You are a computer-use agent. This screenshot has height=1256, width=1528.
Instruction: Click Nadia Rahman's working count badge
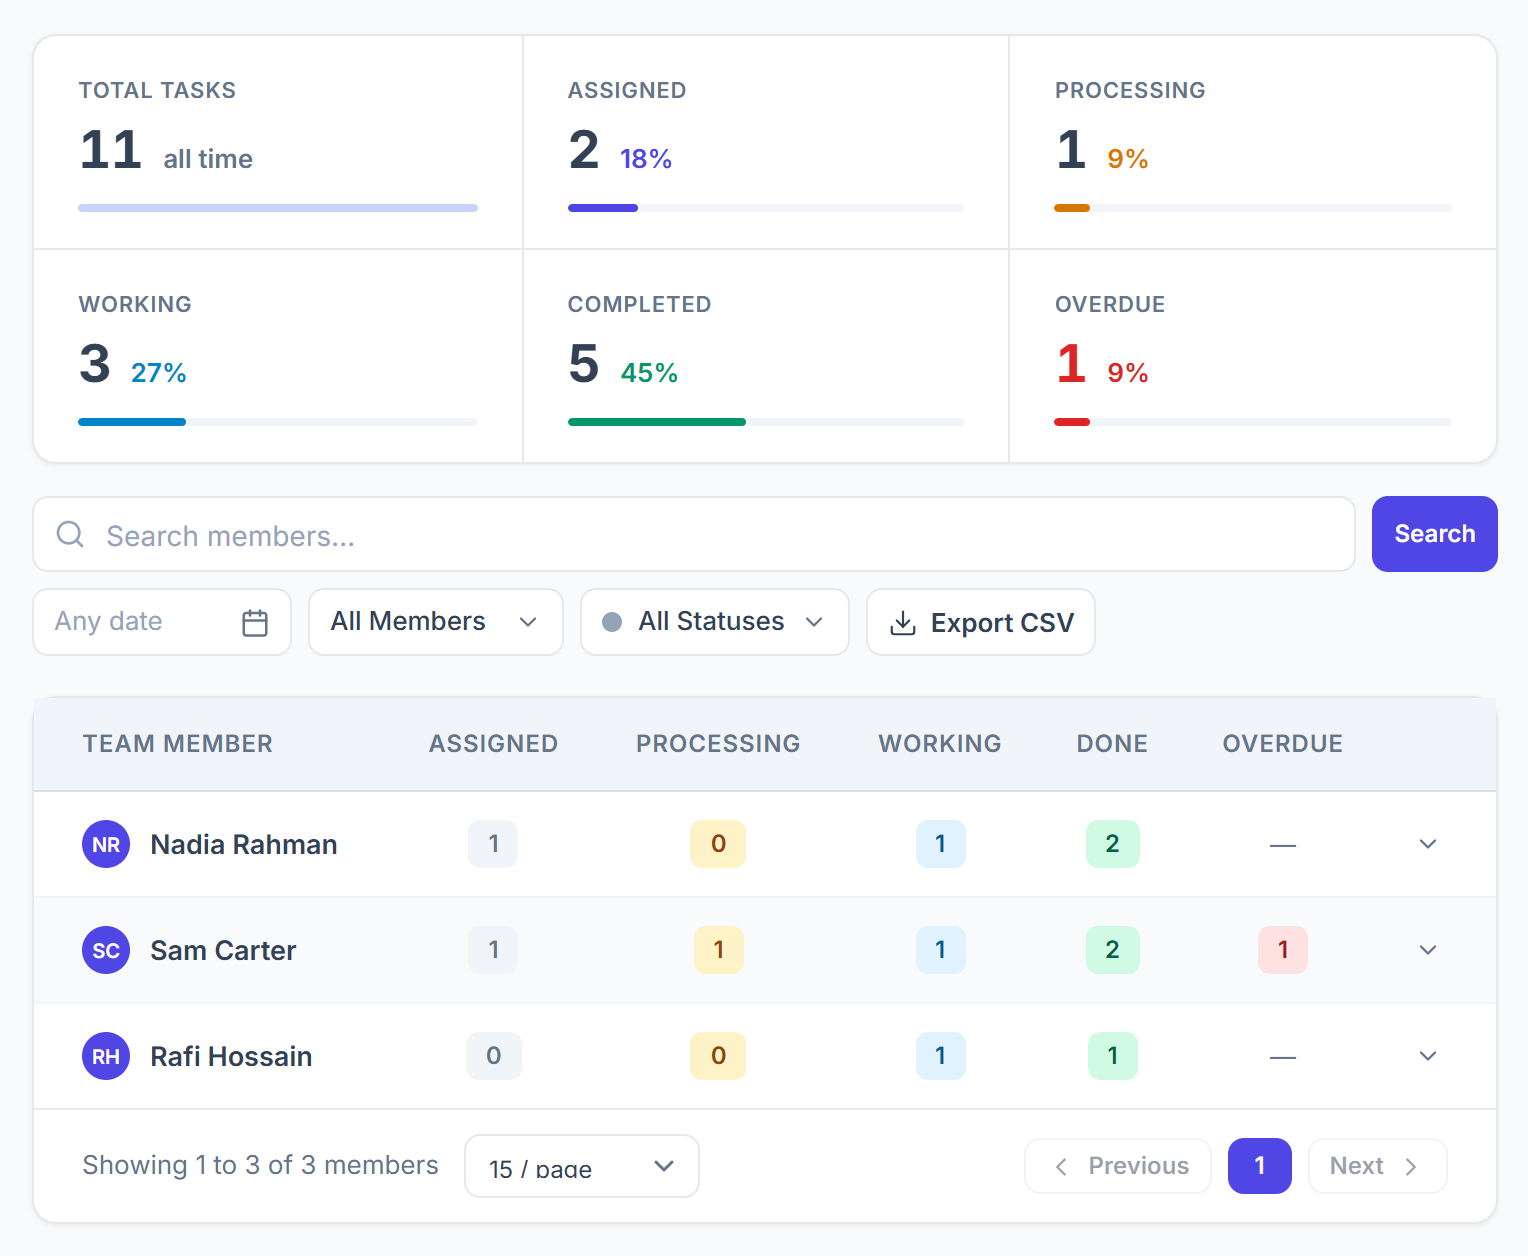(941, 844)
